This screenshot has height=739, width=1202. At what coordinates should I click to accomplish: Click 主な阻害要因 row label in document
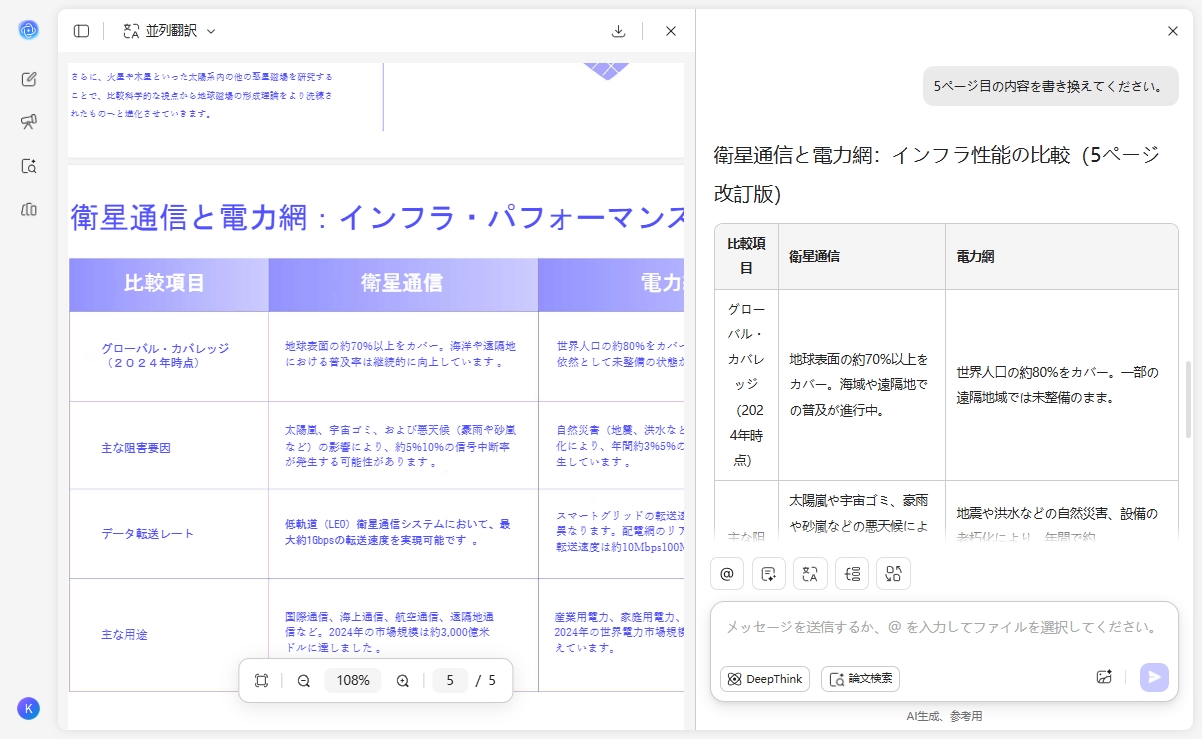[136, 448]
